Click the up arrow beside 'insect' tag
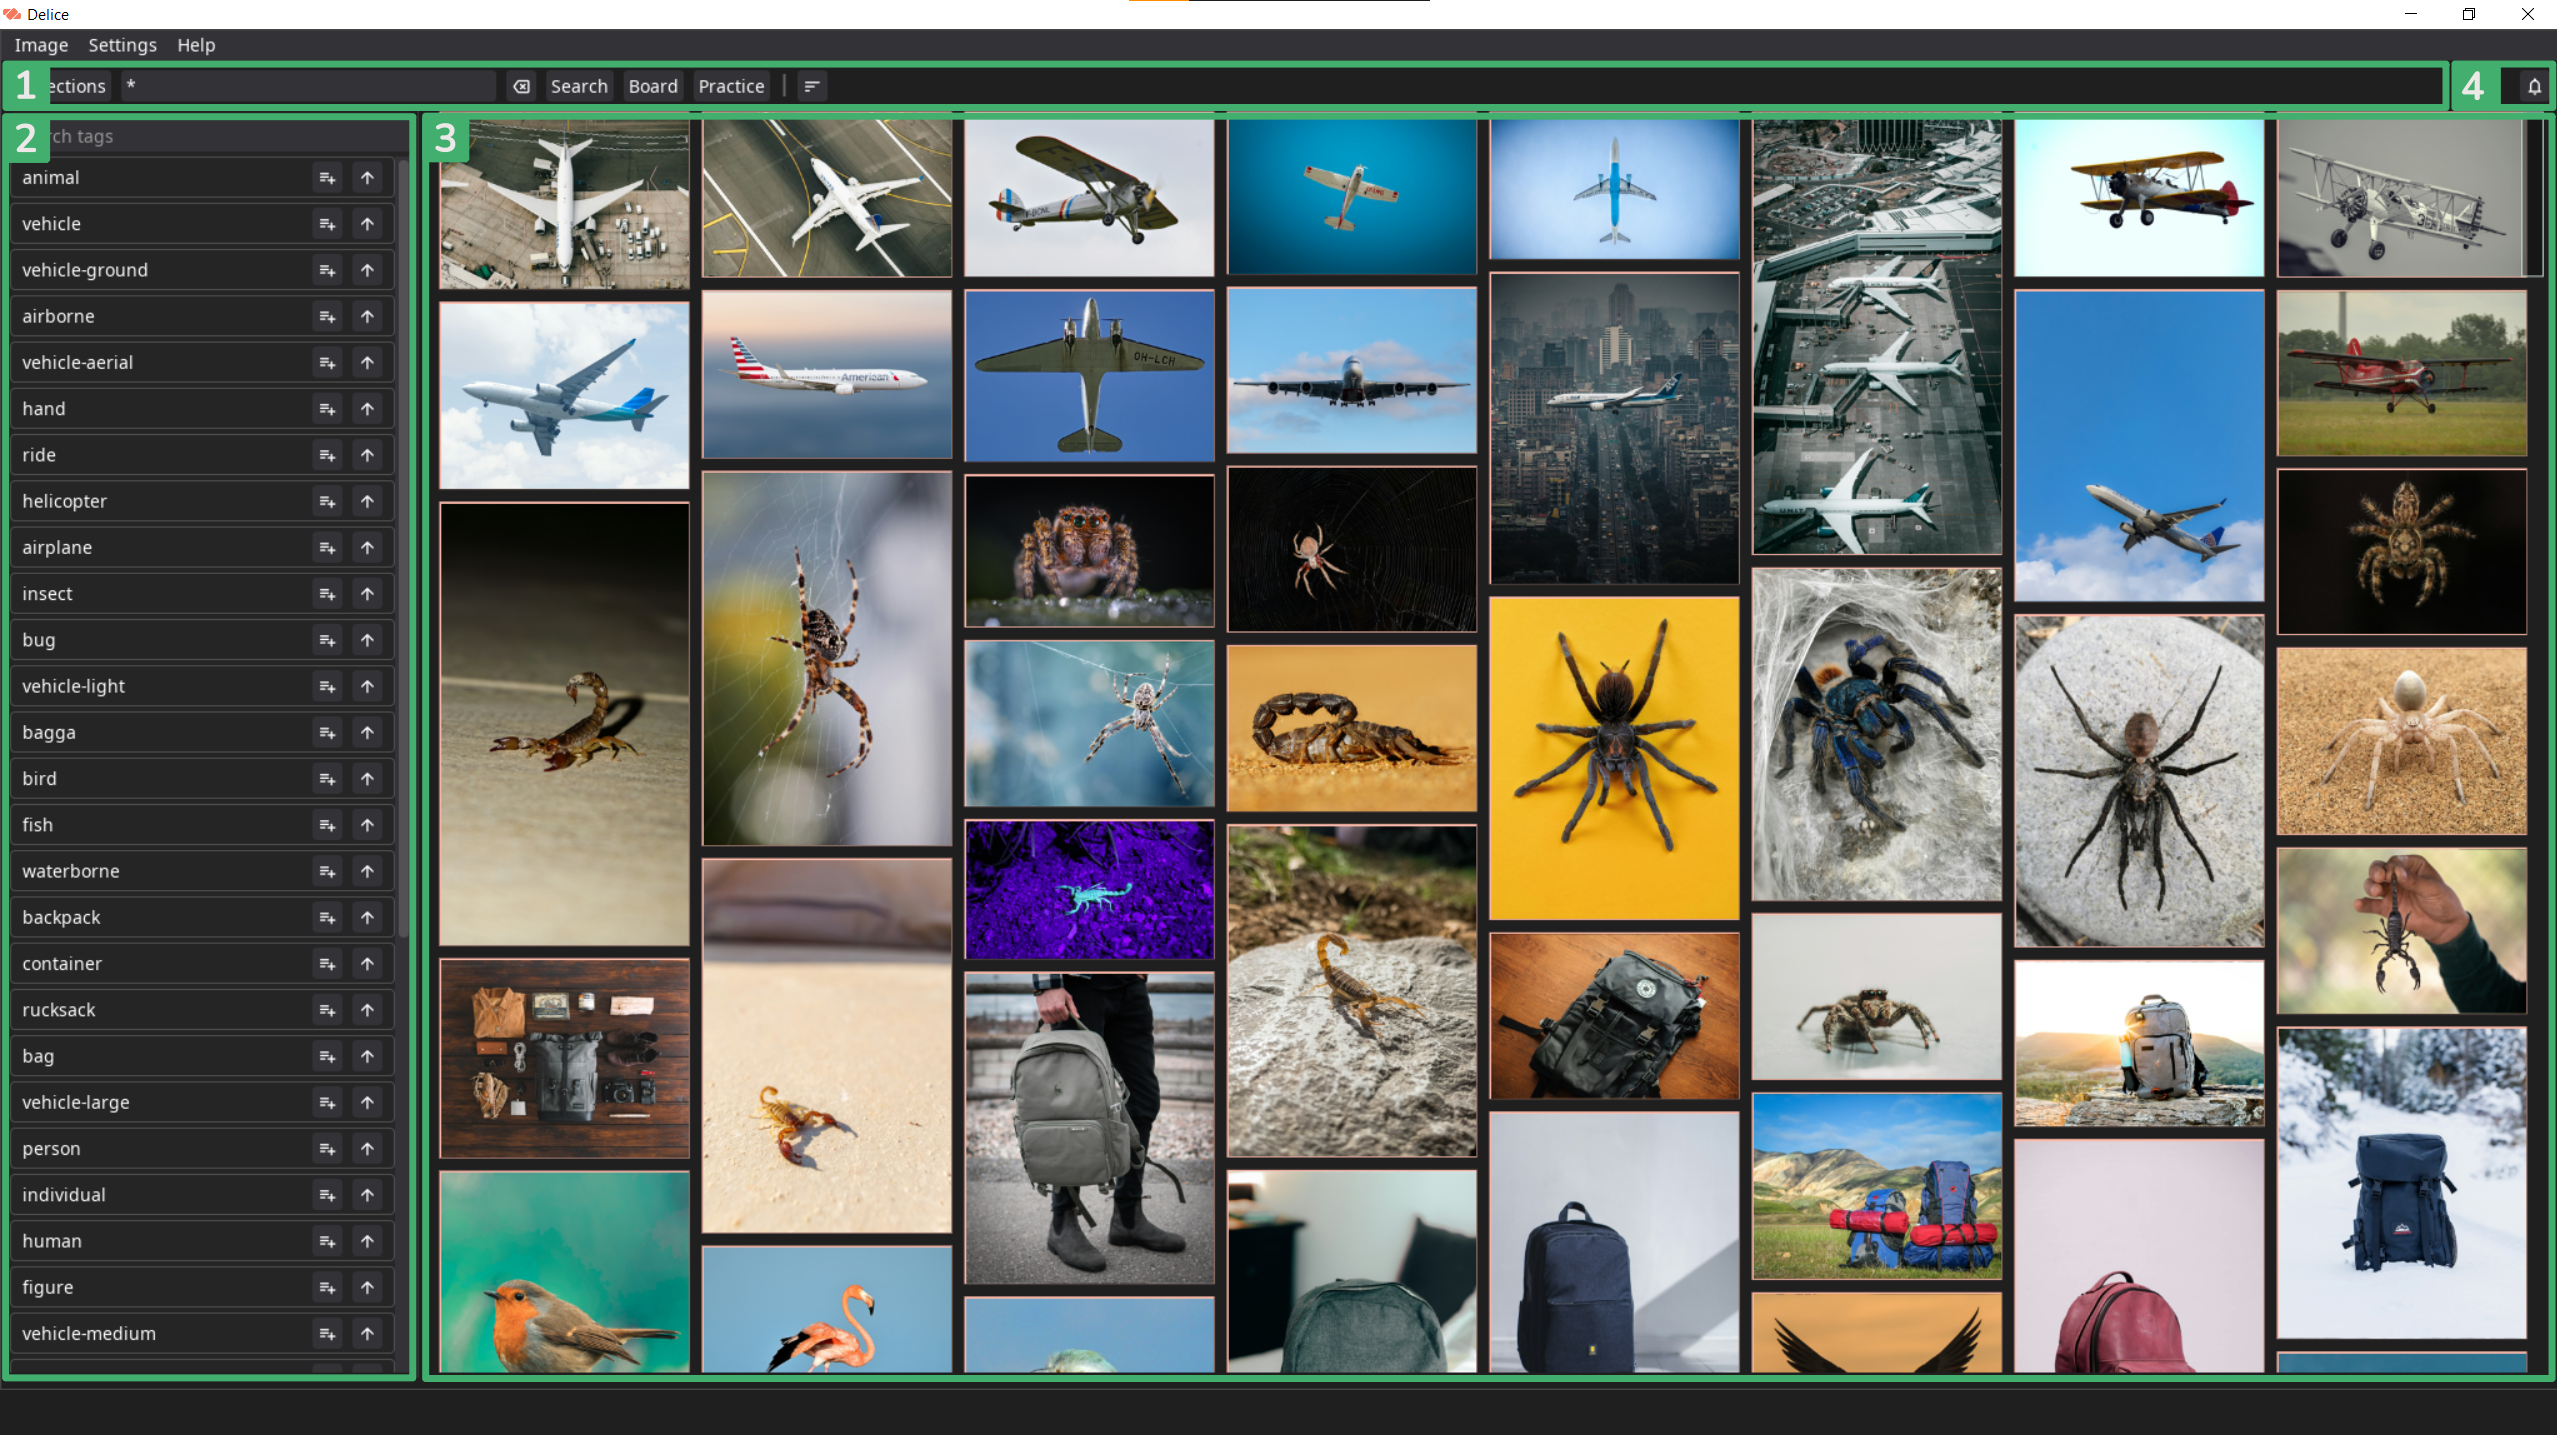This screenshot has height=1435, width=2557. (x=367, y=594)
